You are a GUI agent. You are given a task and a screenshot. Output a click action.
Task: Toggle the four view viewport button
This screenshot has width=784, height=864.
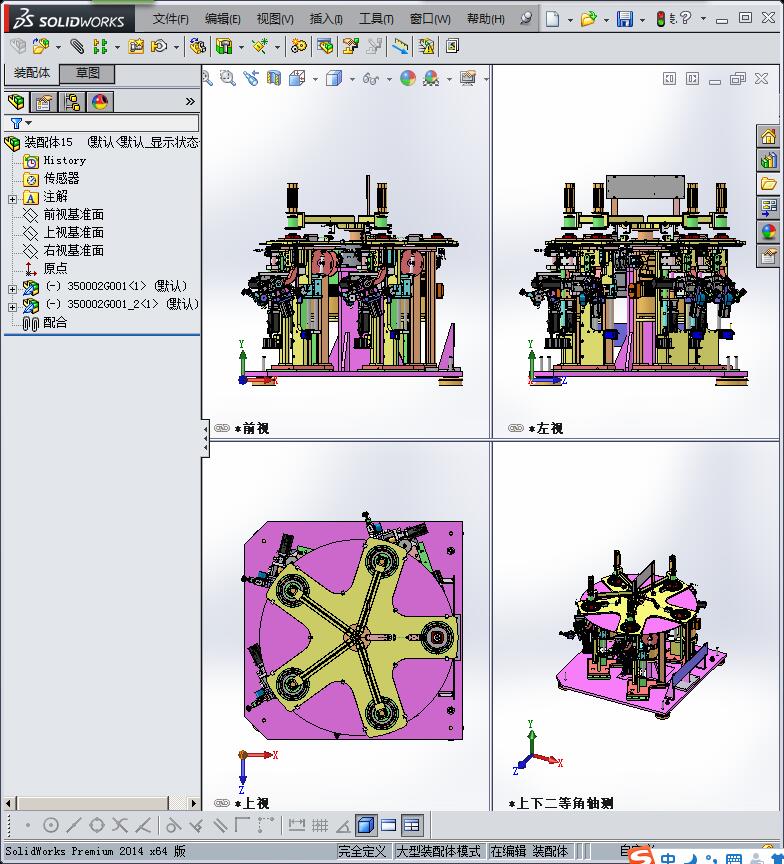tap(412, 825)
